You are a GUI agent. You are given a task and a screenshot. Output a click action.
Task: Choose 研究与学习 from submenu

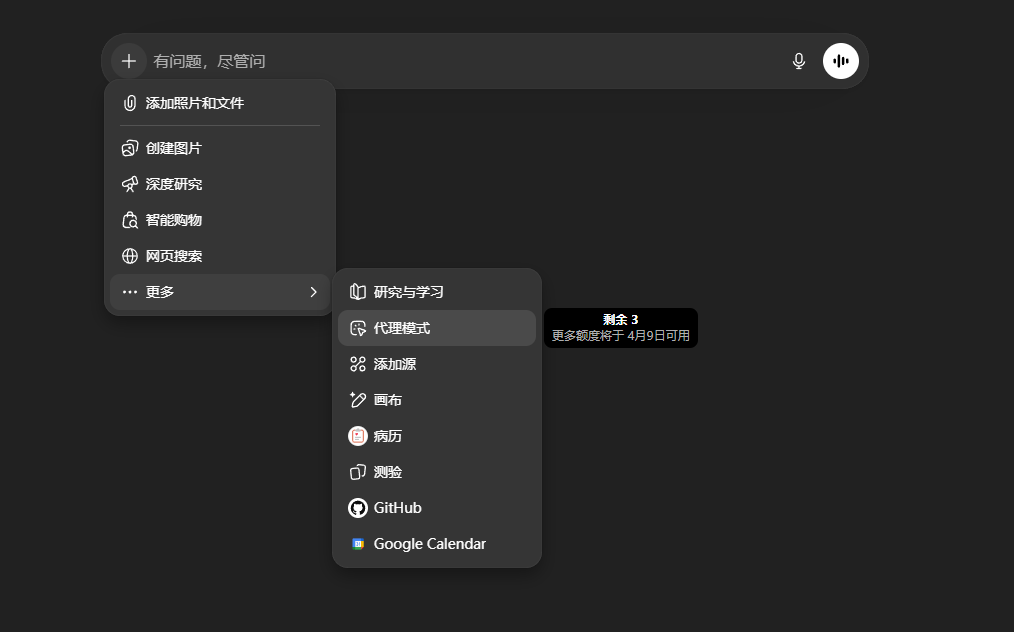click(437, 292)
